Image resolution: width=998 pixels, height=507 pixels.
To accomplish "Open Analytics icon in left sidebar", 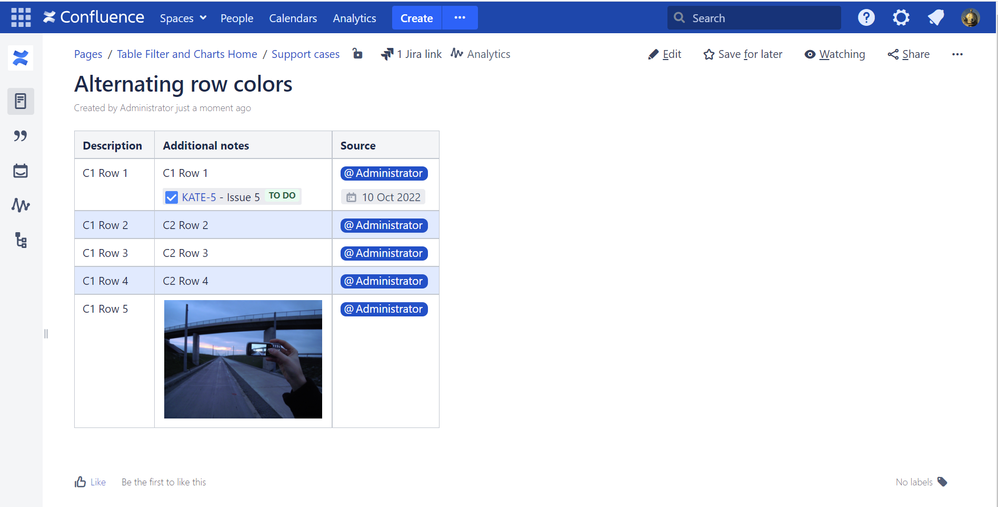I will click(20, 205).
